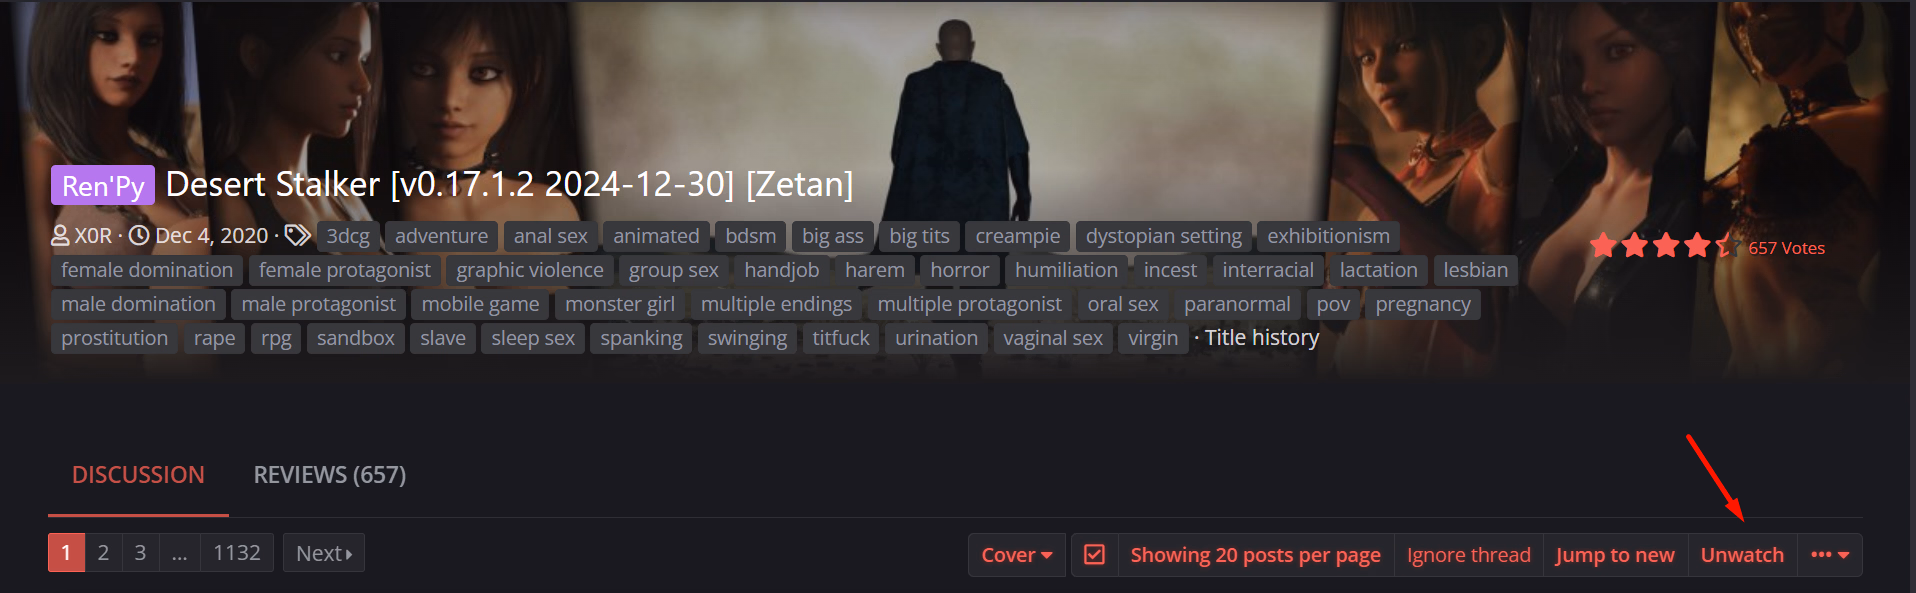Expand the three-dots more options menu

click(1830, 555)
